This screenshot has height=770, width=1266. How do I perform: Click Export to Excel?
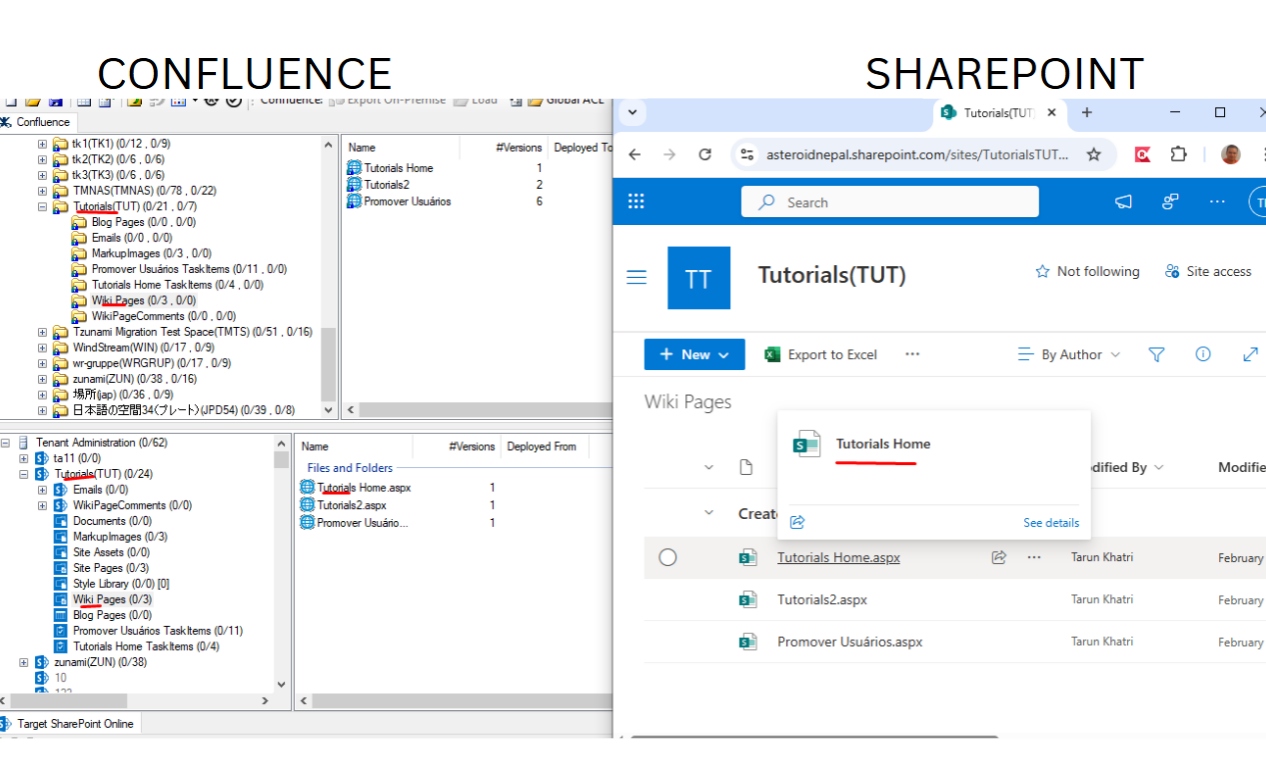click(820, 354)
